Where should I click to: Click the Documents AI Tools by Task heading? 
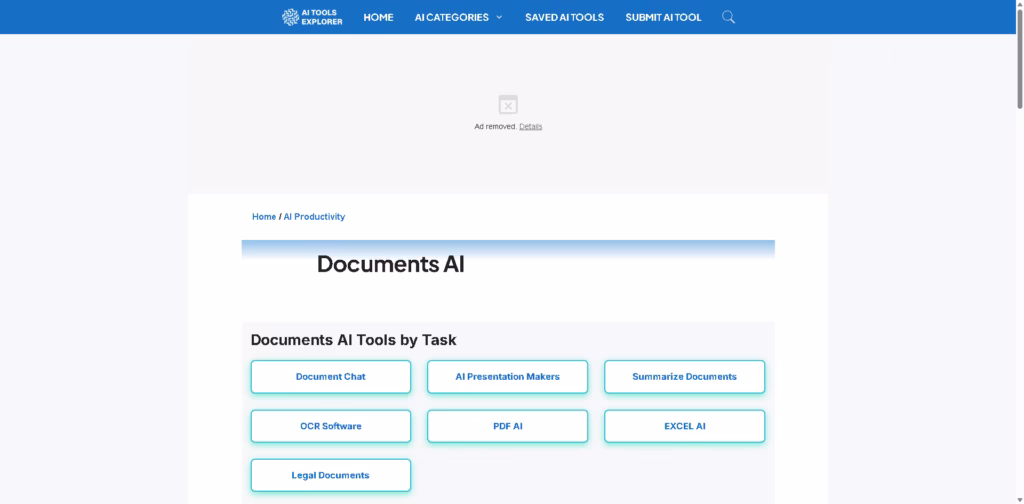pyautogui.click(x=353, y=340)
